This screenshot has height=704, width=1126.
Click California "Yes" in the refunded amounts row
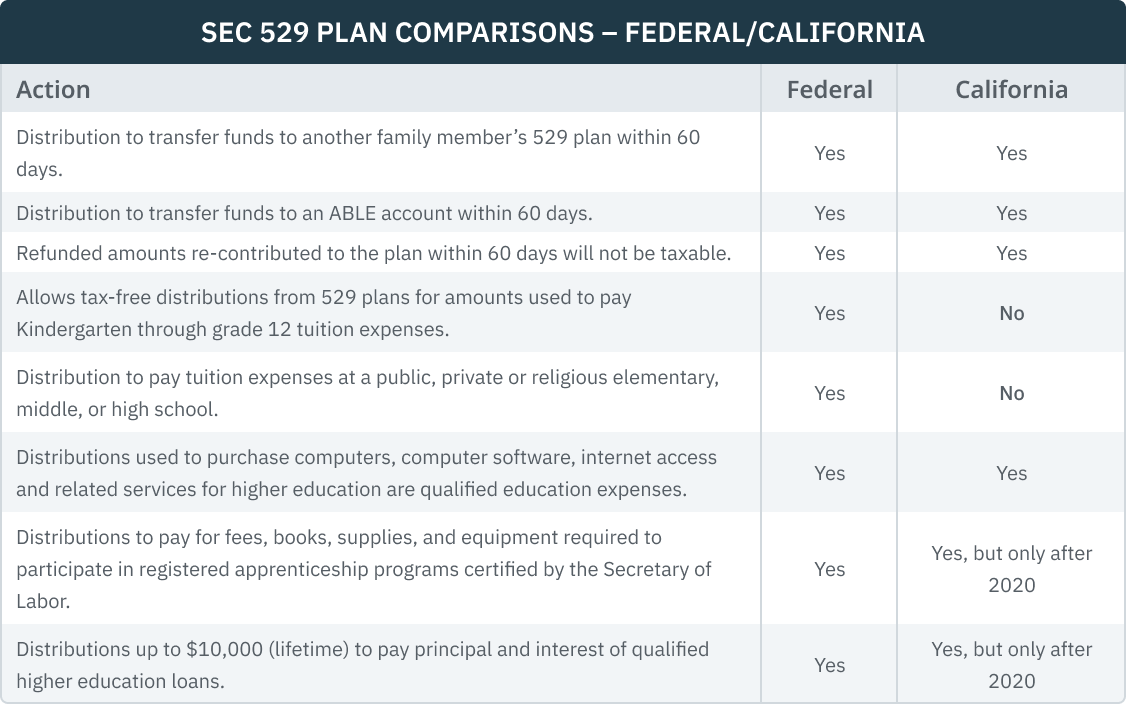(1011, 253)
